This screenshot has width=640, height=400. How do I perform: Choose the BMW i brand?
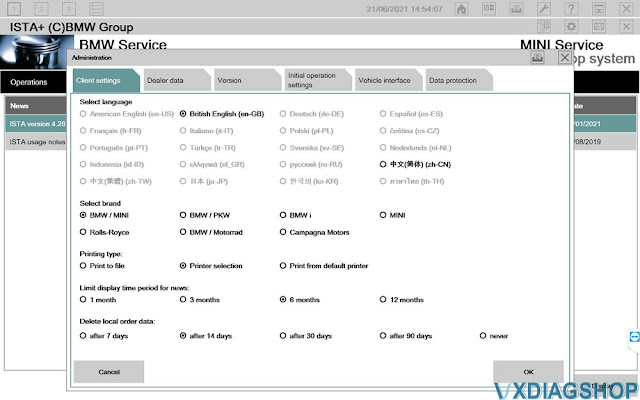(296, 215)
